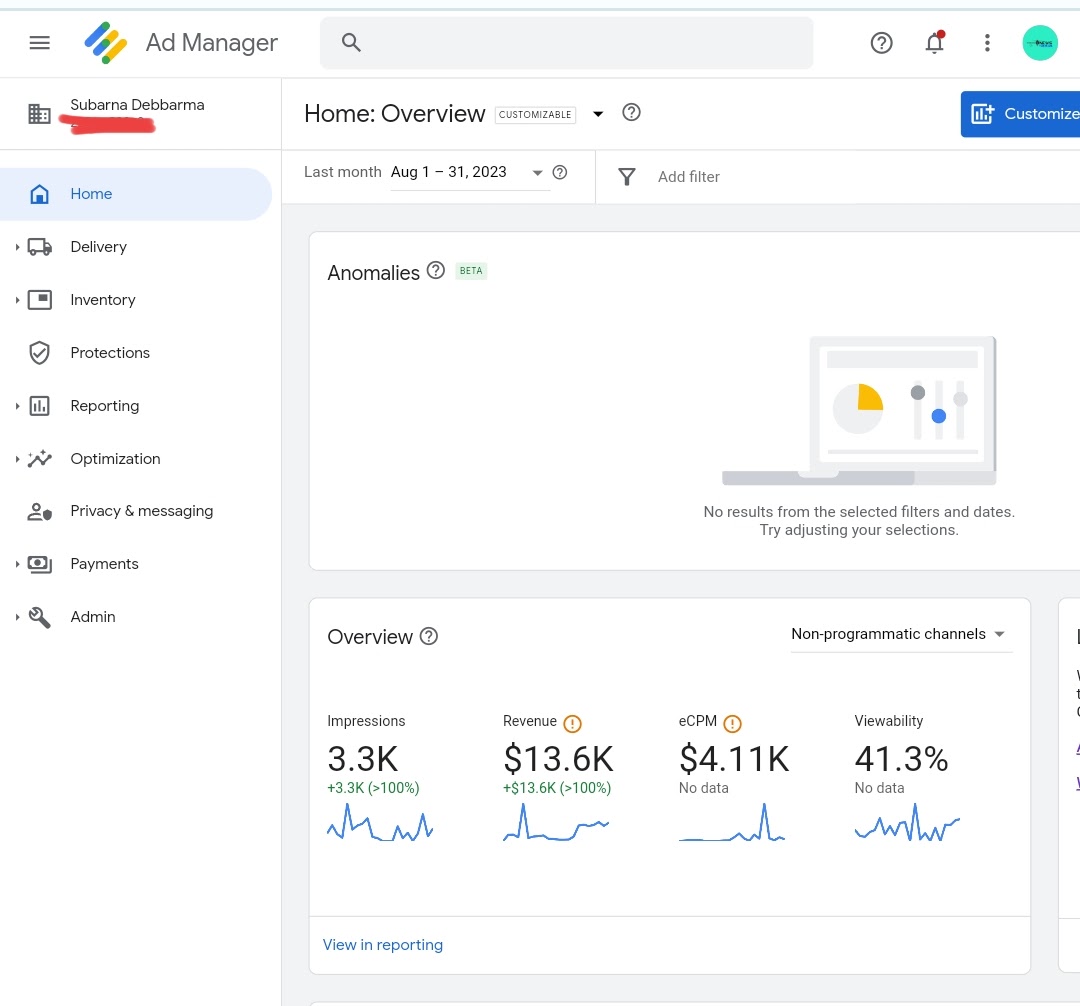Click the Delivery truck icon in sidebar
This screenshot has height=1006, width=1080.
(x=40, y=246)
